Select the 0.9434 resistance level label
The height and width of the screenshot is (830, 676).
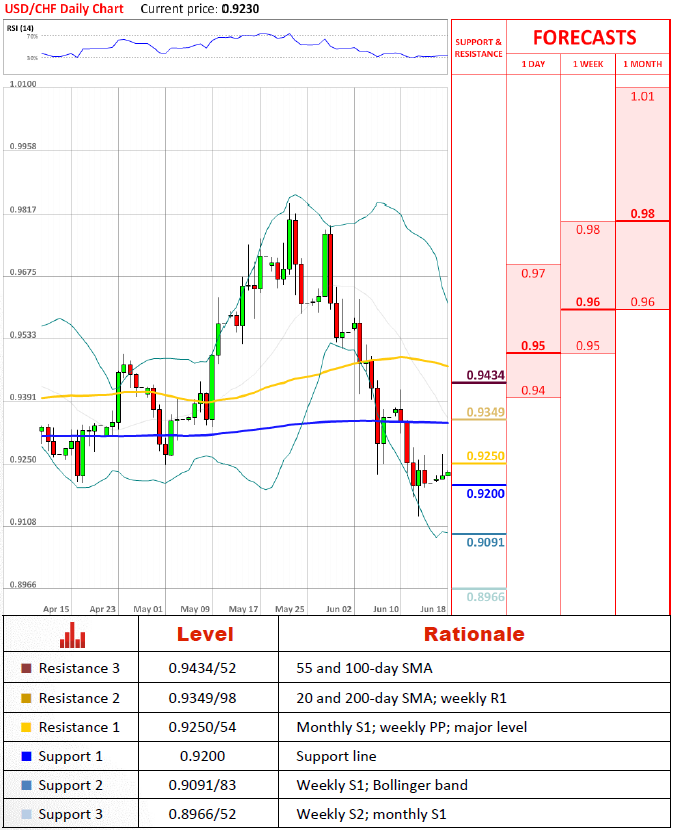click(485, 375)
